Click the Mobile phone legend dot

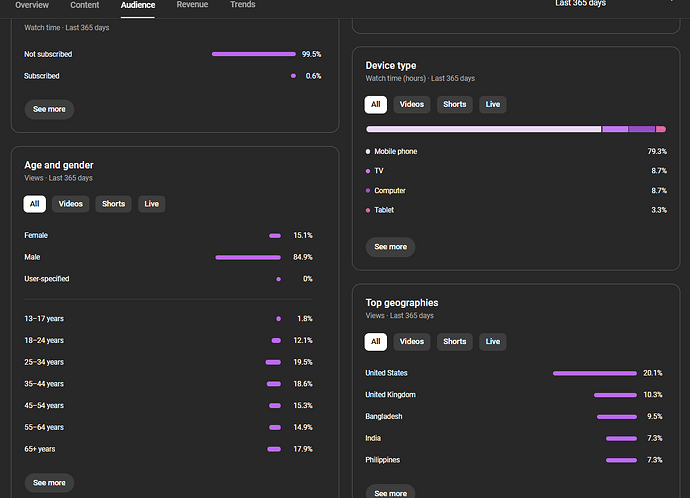(368, 151)
